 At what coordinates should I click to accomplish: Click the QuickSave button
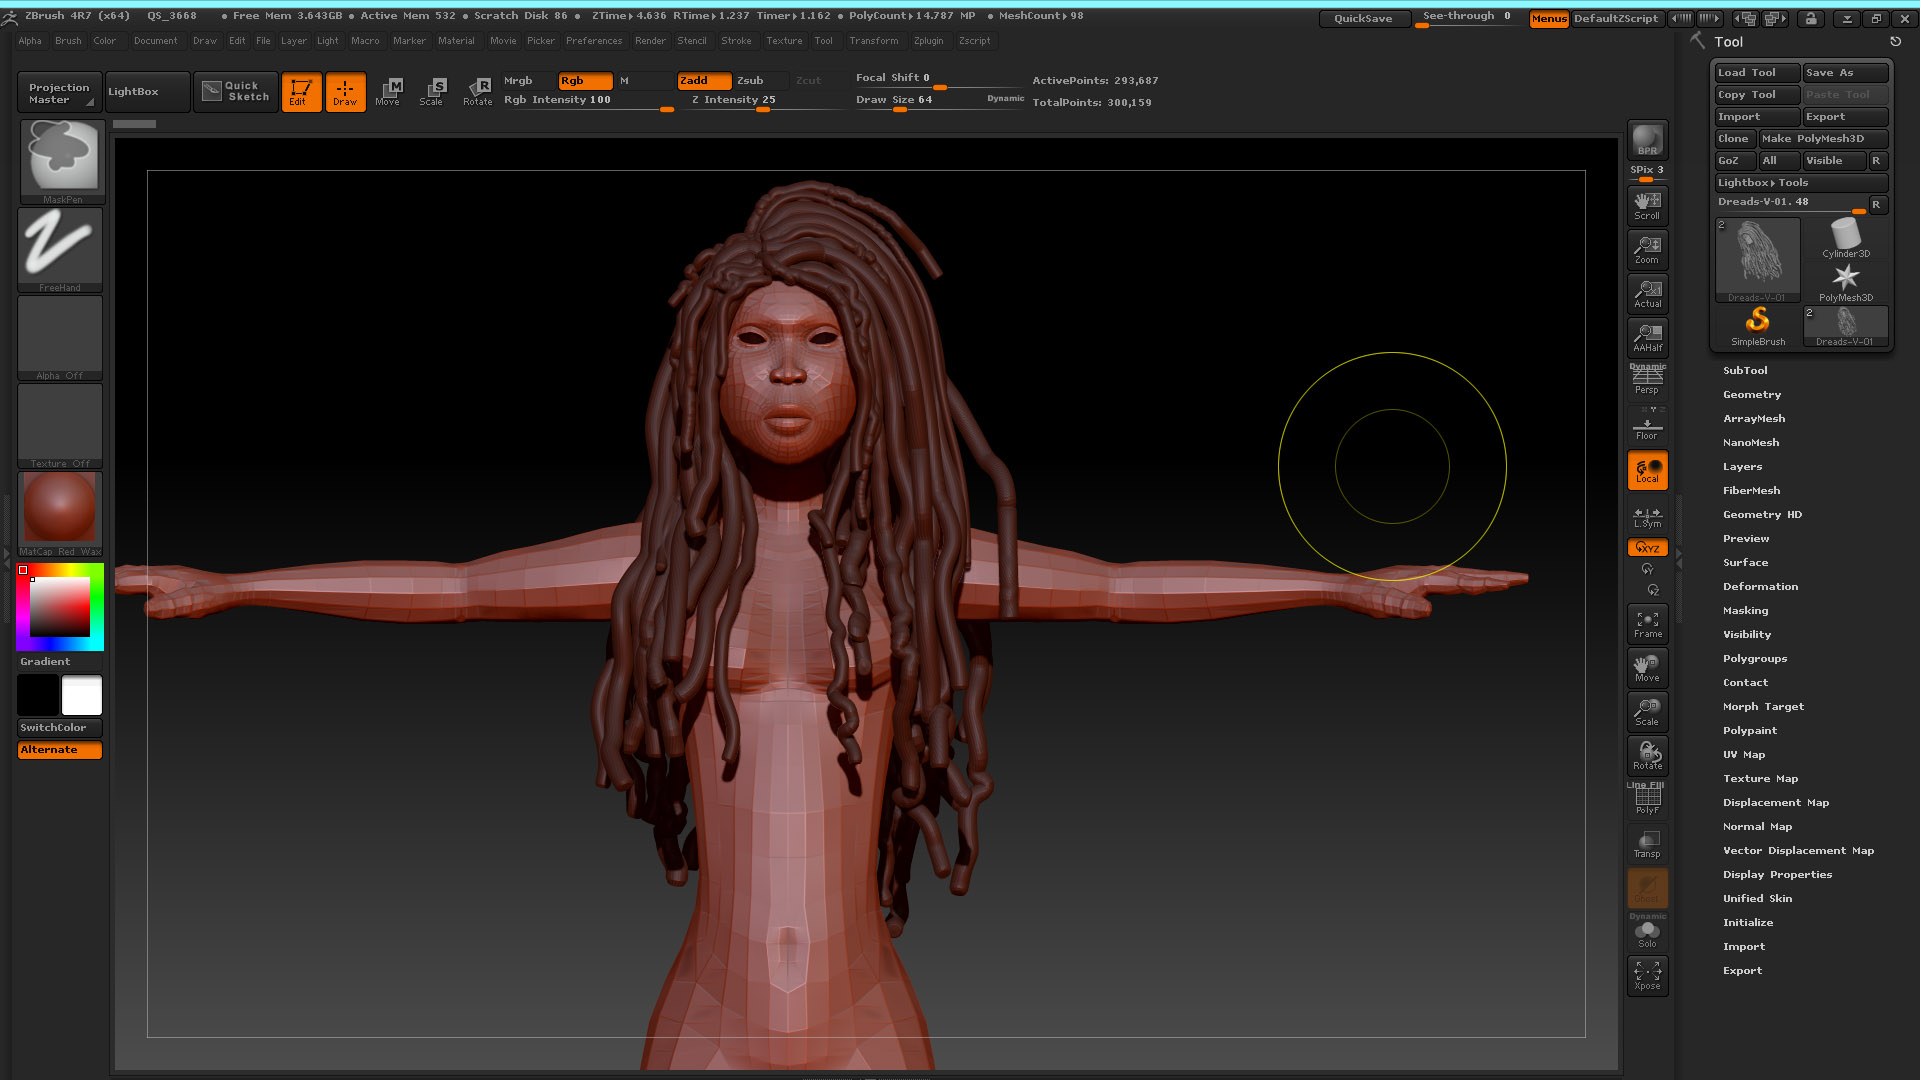[1363, 19]
